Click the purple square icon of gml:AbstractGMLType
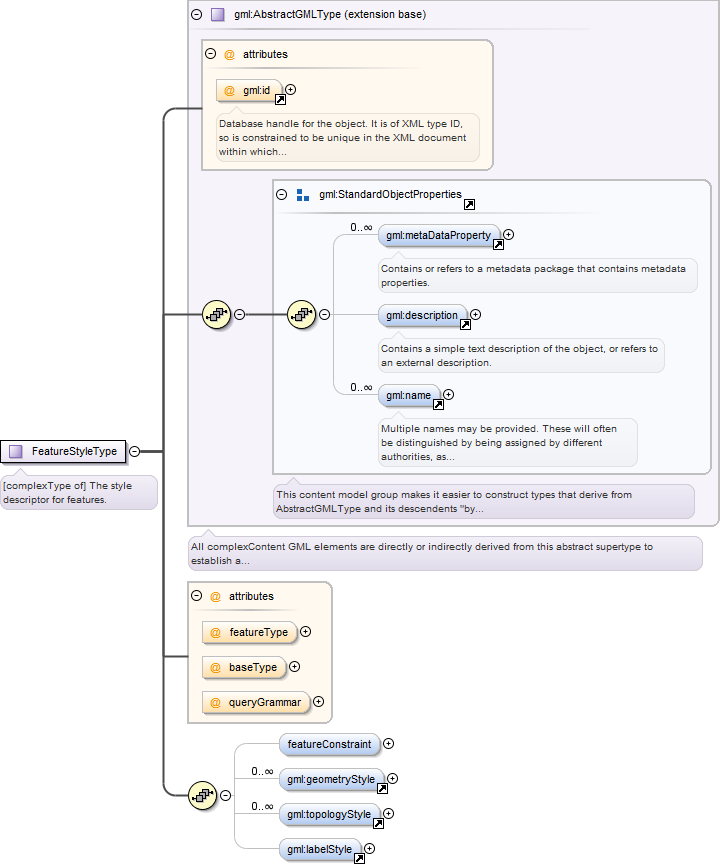 click(217, 14)
